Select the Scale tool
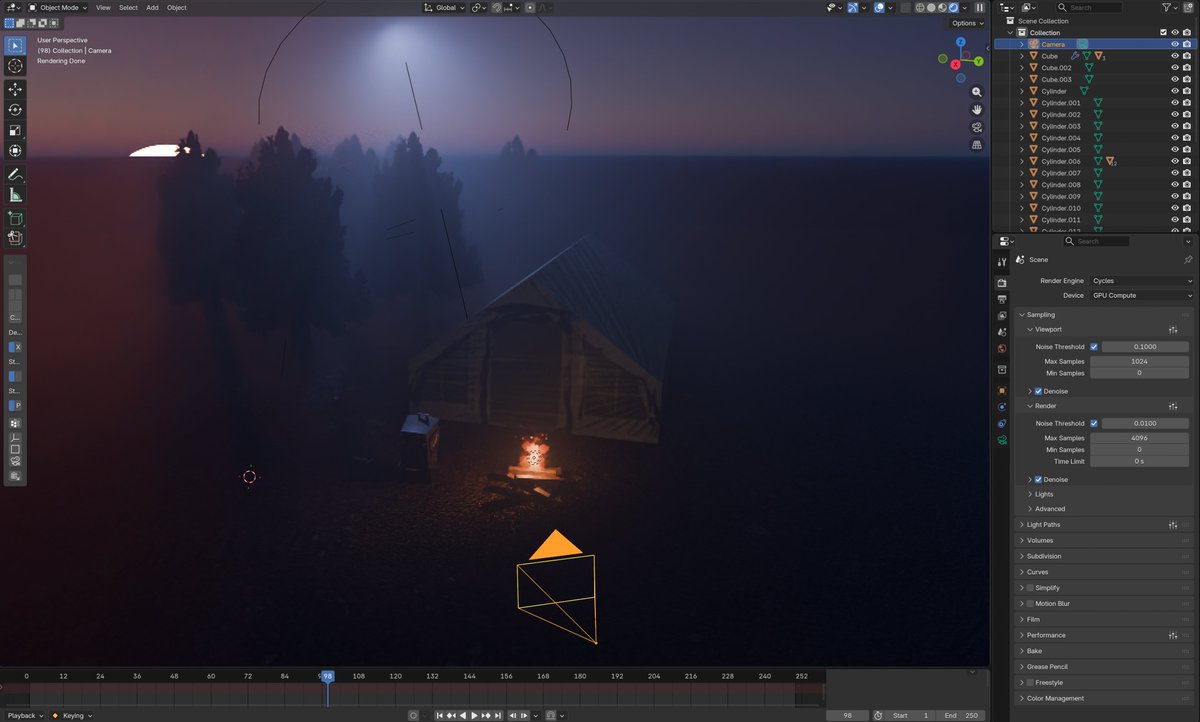The width and height of the screenshot is (1200, 722). [15, 130]
